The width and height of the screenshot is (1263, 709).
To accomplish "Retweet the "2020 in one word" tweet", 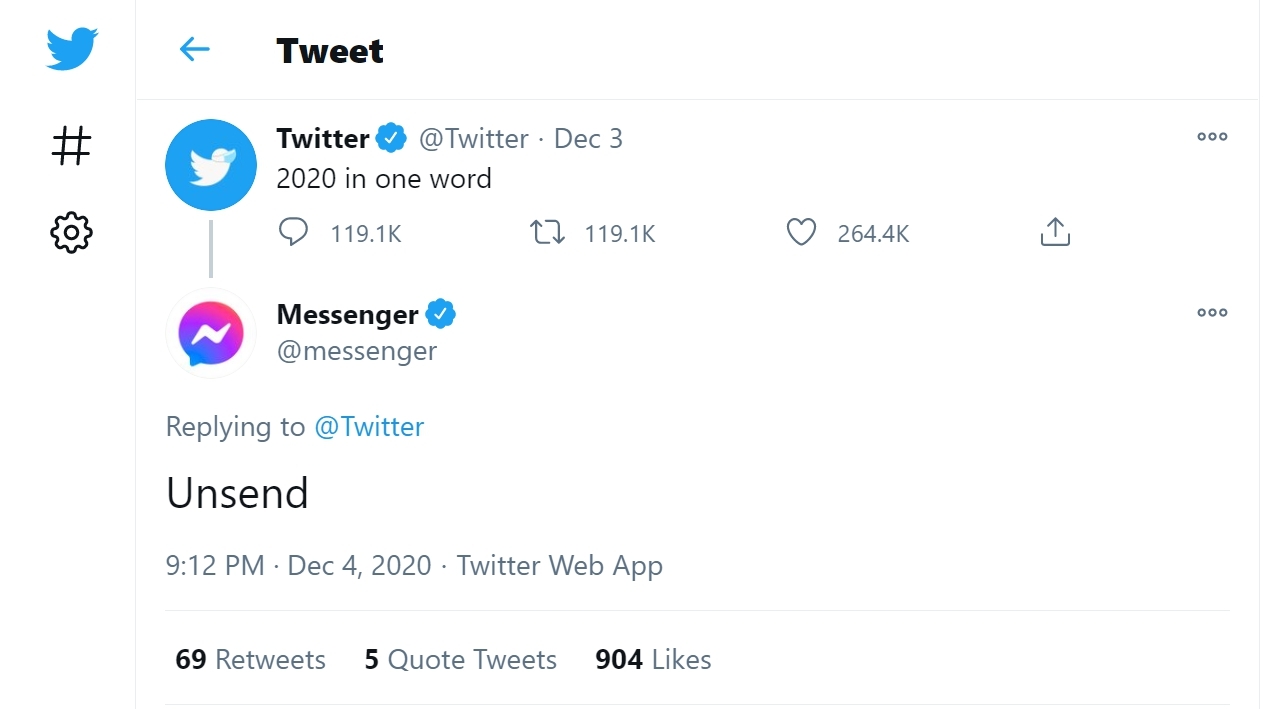I will pos(547,233).
